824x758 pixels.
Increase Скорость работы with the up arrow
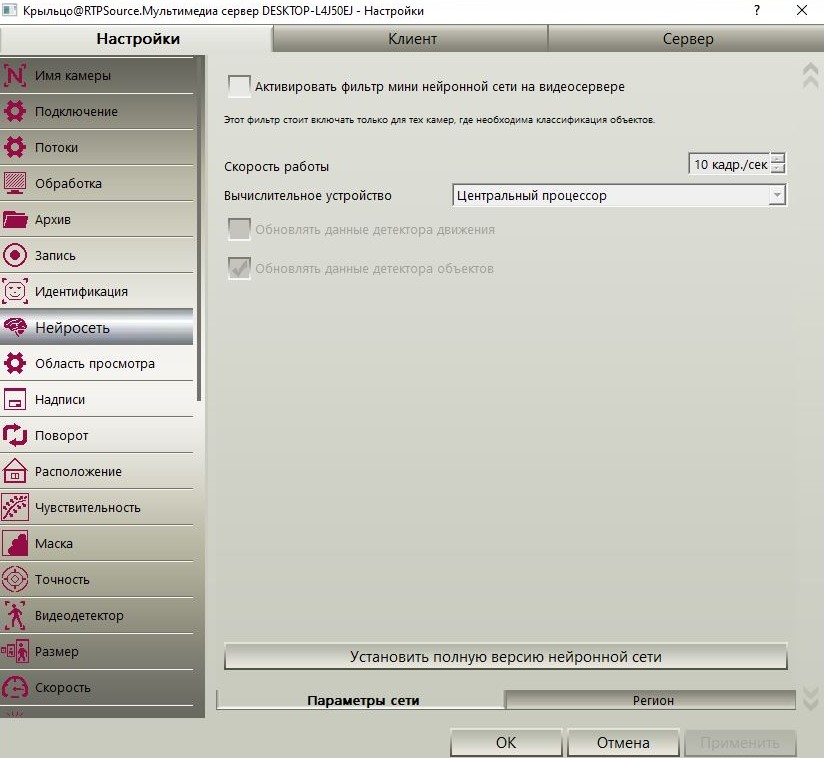[778, 158]
